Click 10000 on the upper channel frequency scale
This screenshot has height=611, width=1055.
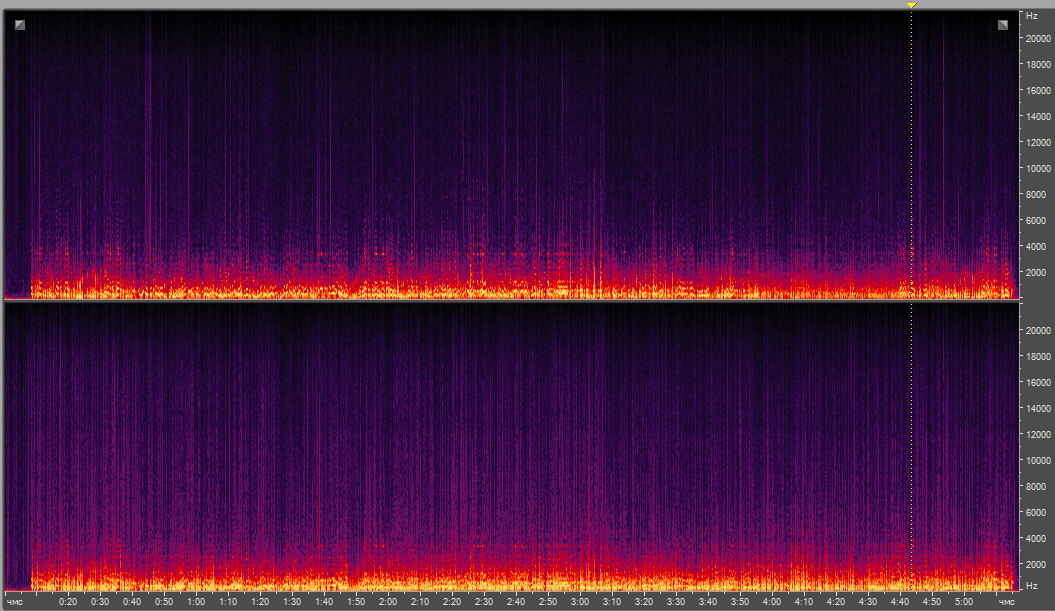tap(1038, 169)
